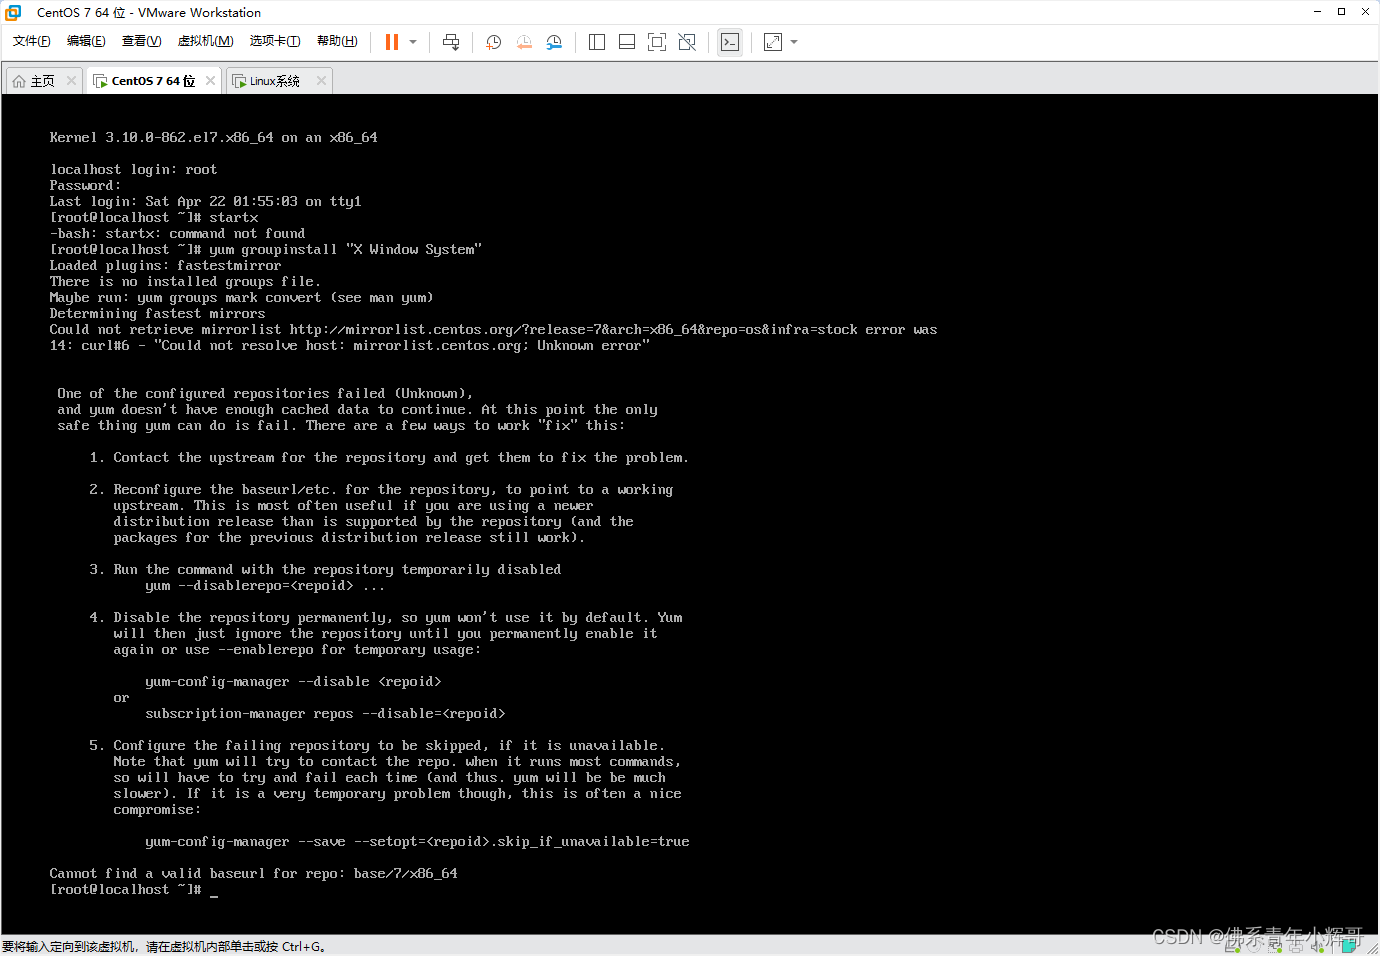1380x956 pixels.
Task: Toggle the library sidebar view
Action: pyautogui.click(x=597, y=42)
